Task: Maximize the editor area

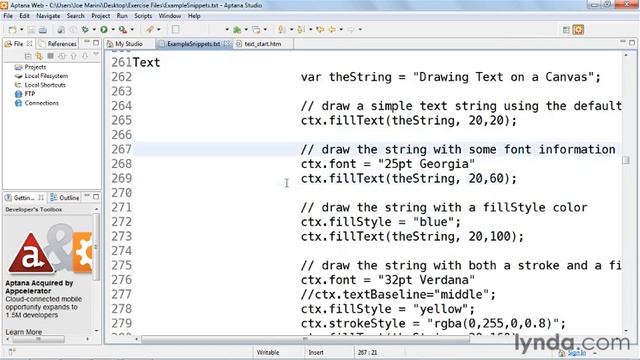Action: pyautogui.click(x=632, y=42)
